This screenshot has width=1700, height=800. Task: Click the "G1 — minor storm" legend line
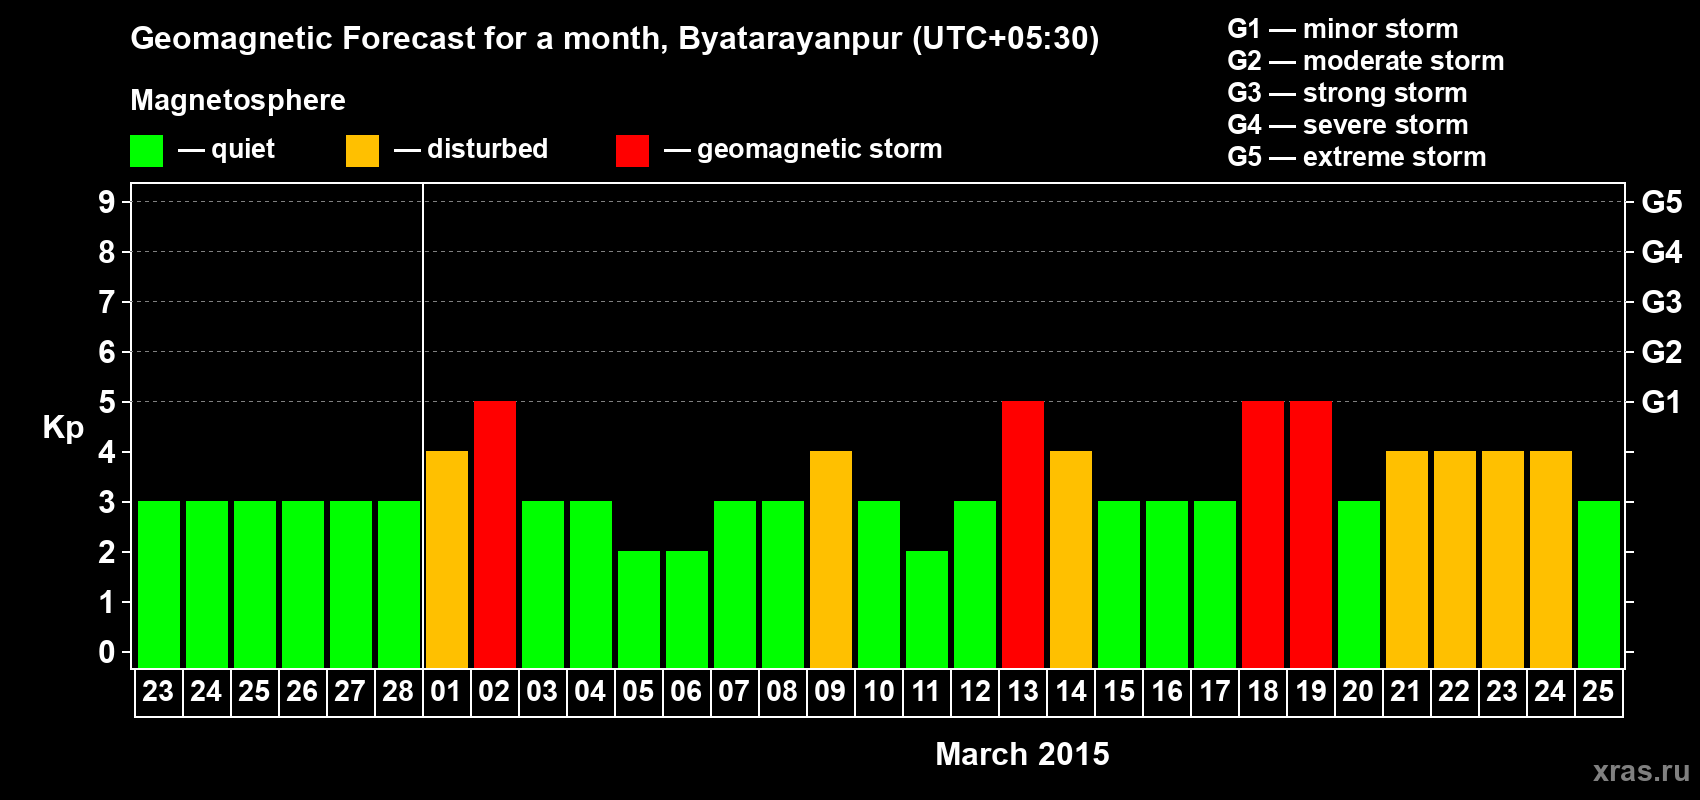(1343, 29)
